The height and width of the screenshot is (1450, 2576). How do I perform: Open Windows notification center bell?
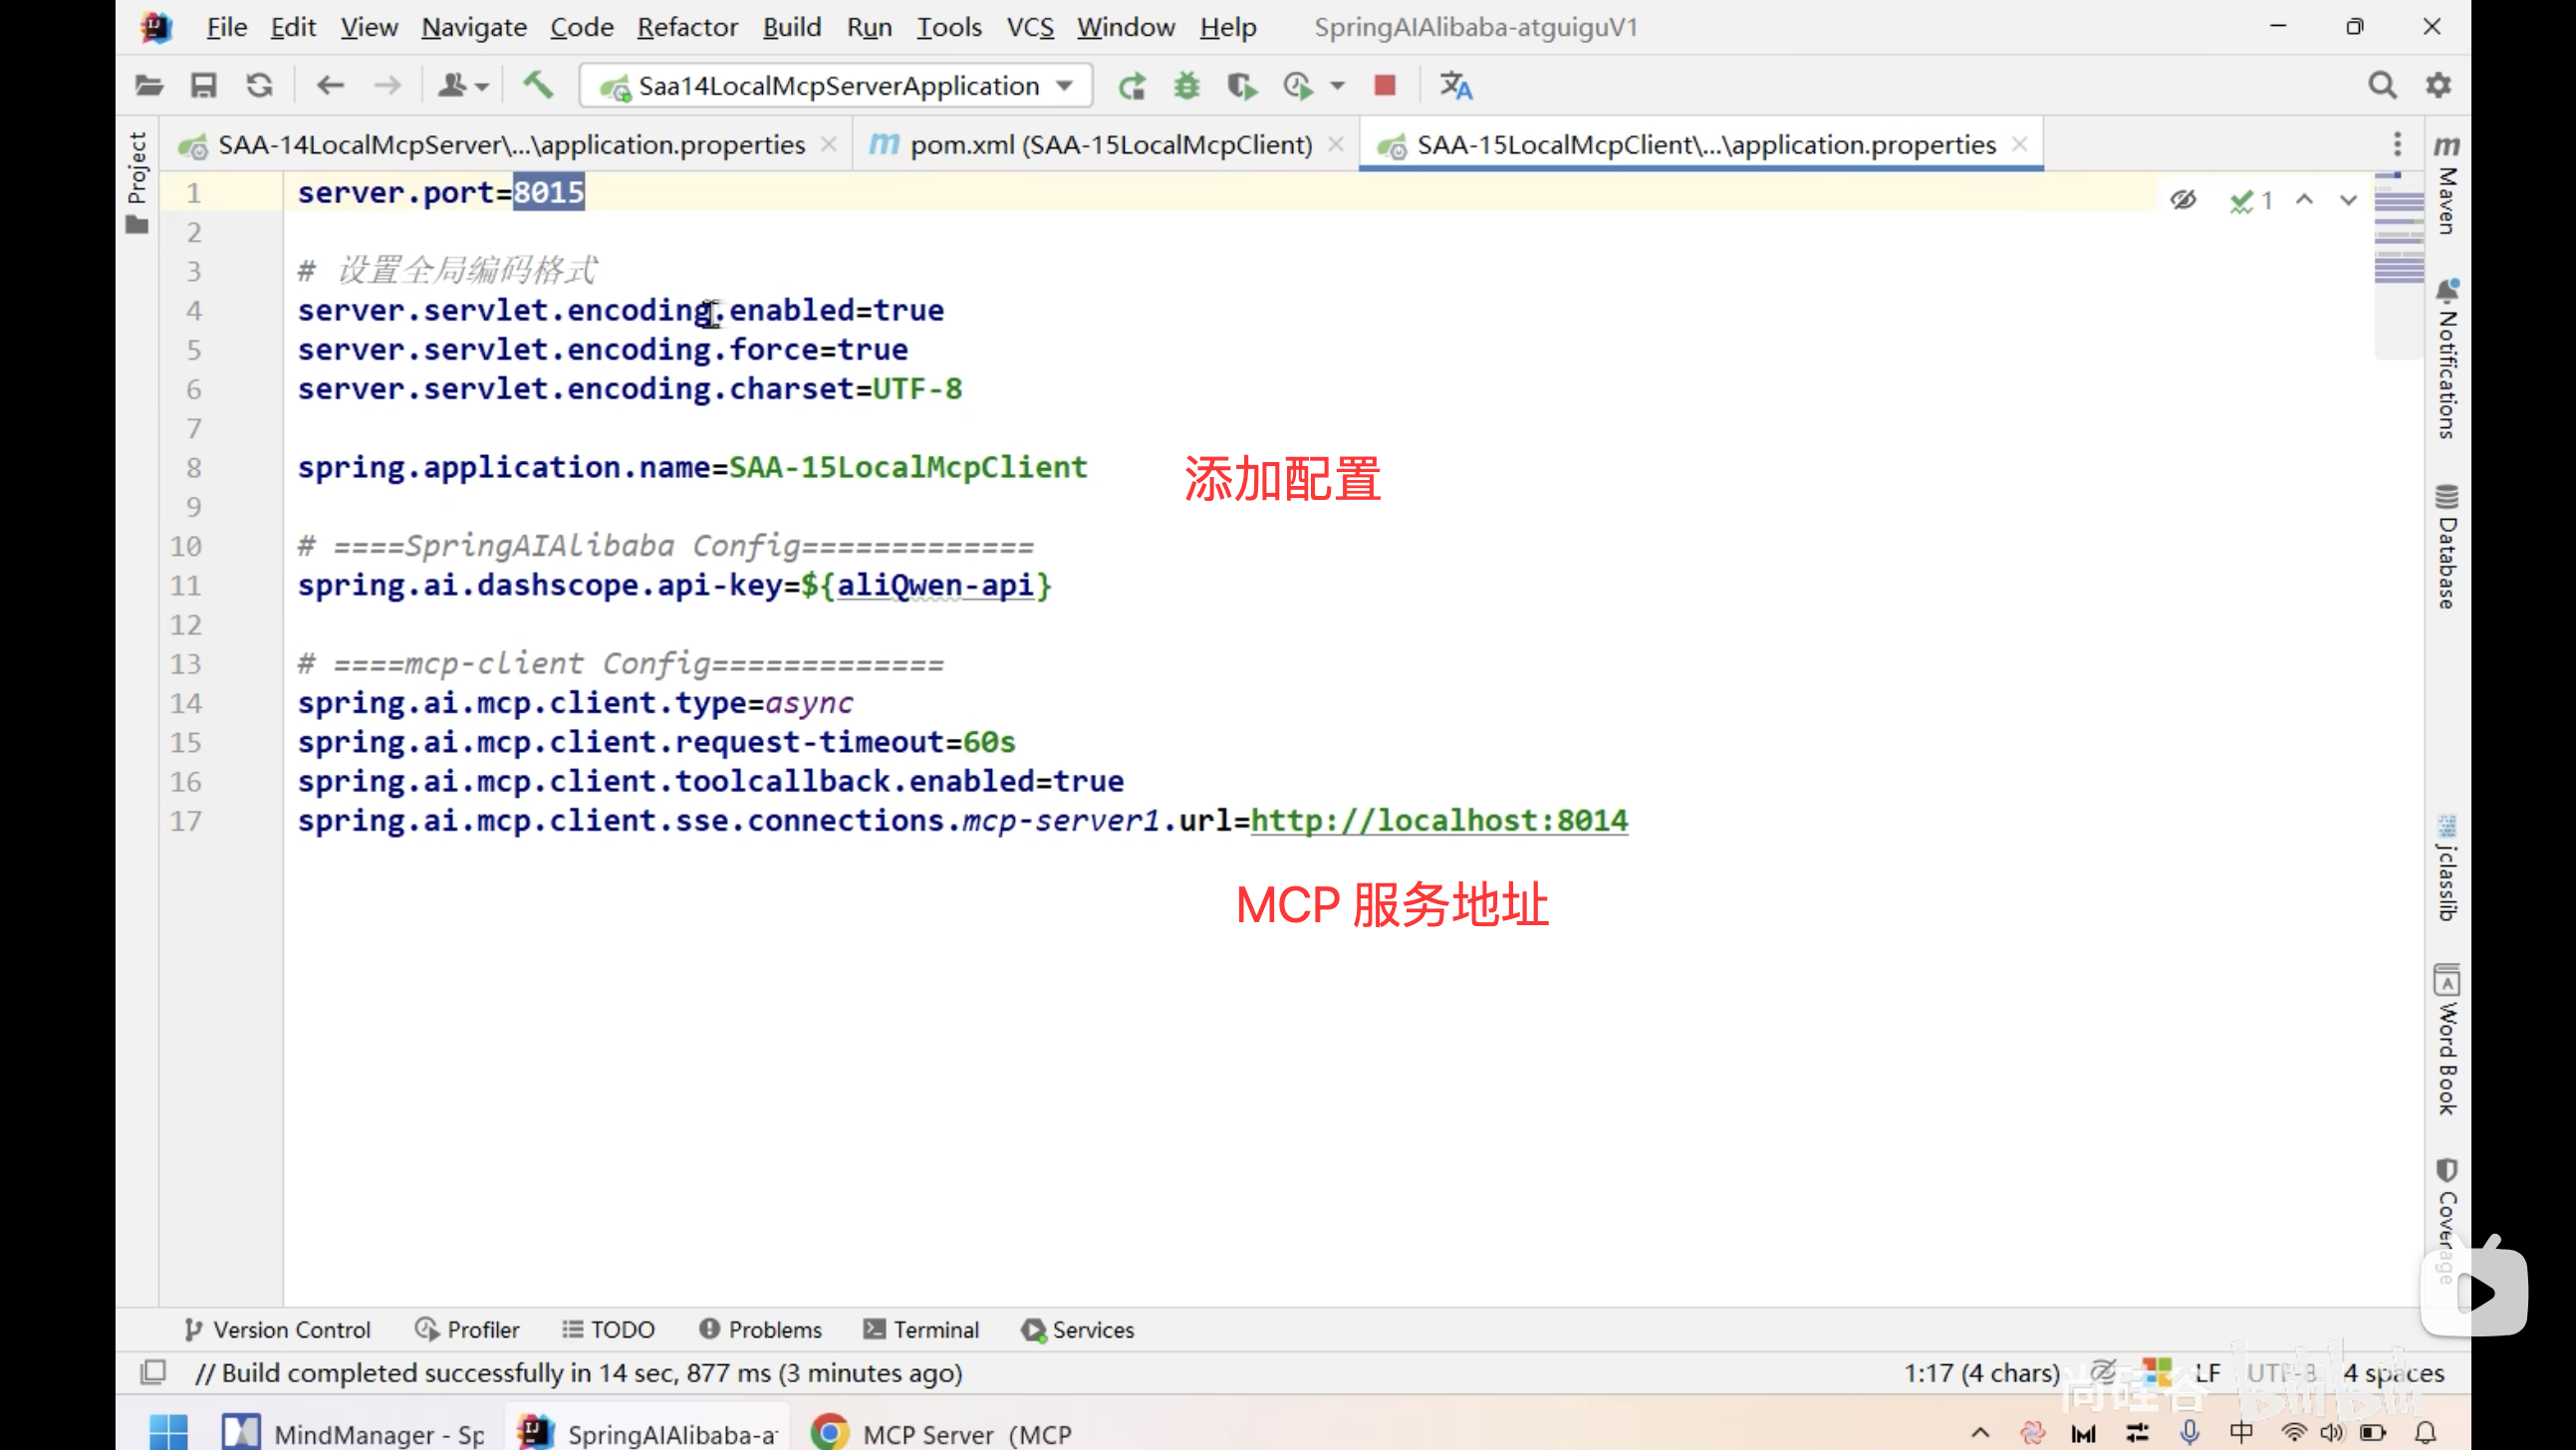point(2425,1432)
